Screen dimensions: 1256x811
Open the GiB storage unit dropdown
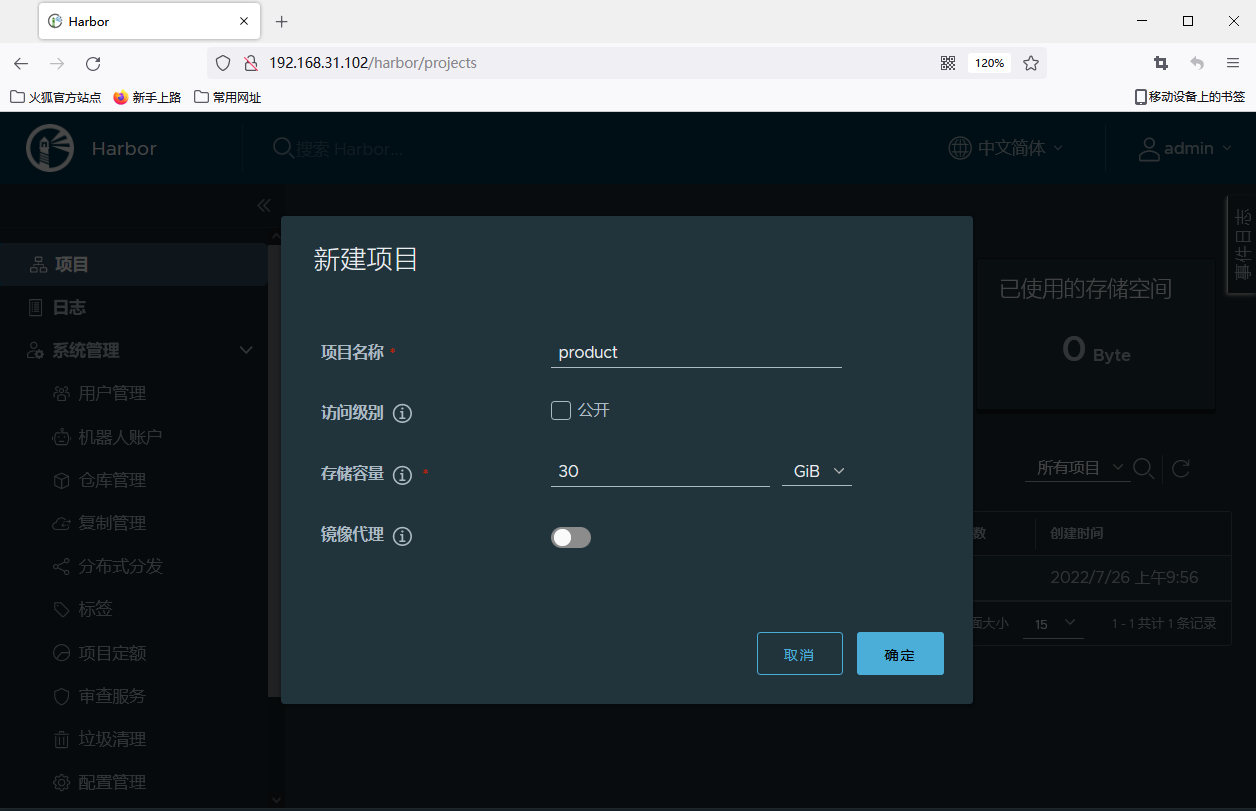[x=817, y=471]
